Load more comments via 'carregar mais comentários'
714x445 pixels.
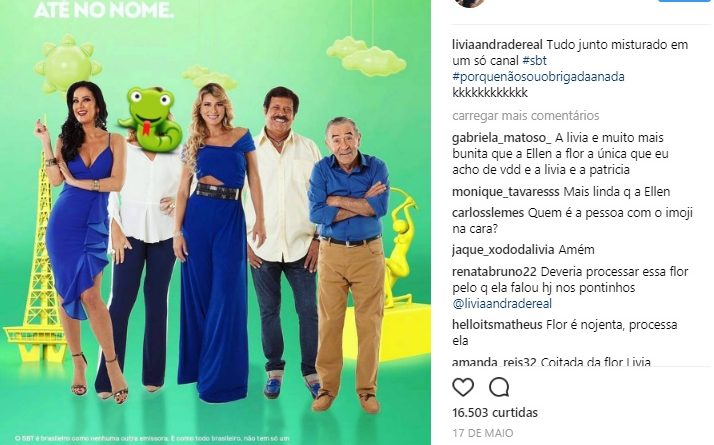click(x=525, y=116)
